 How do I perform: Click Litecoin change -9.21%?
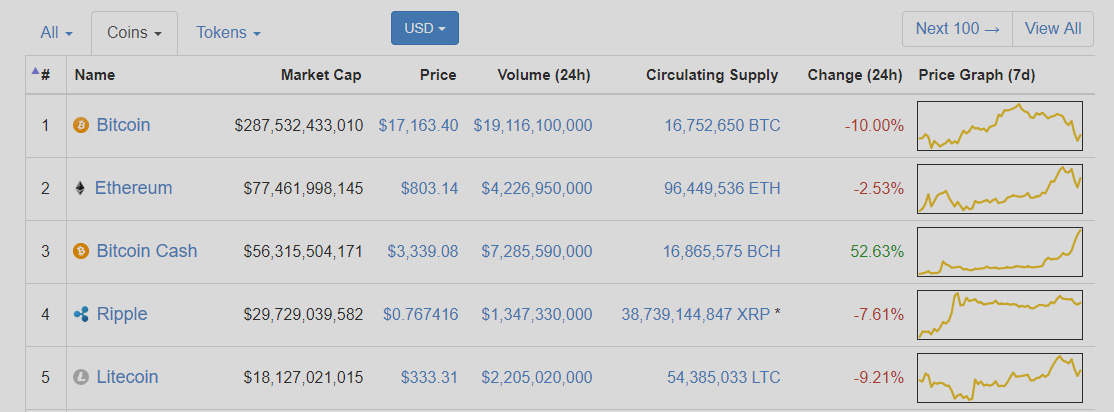[x=879, y=377]
